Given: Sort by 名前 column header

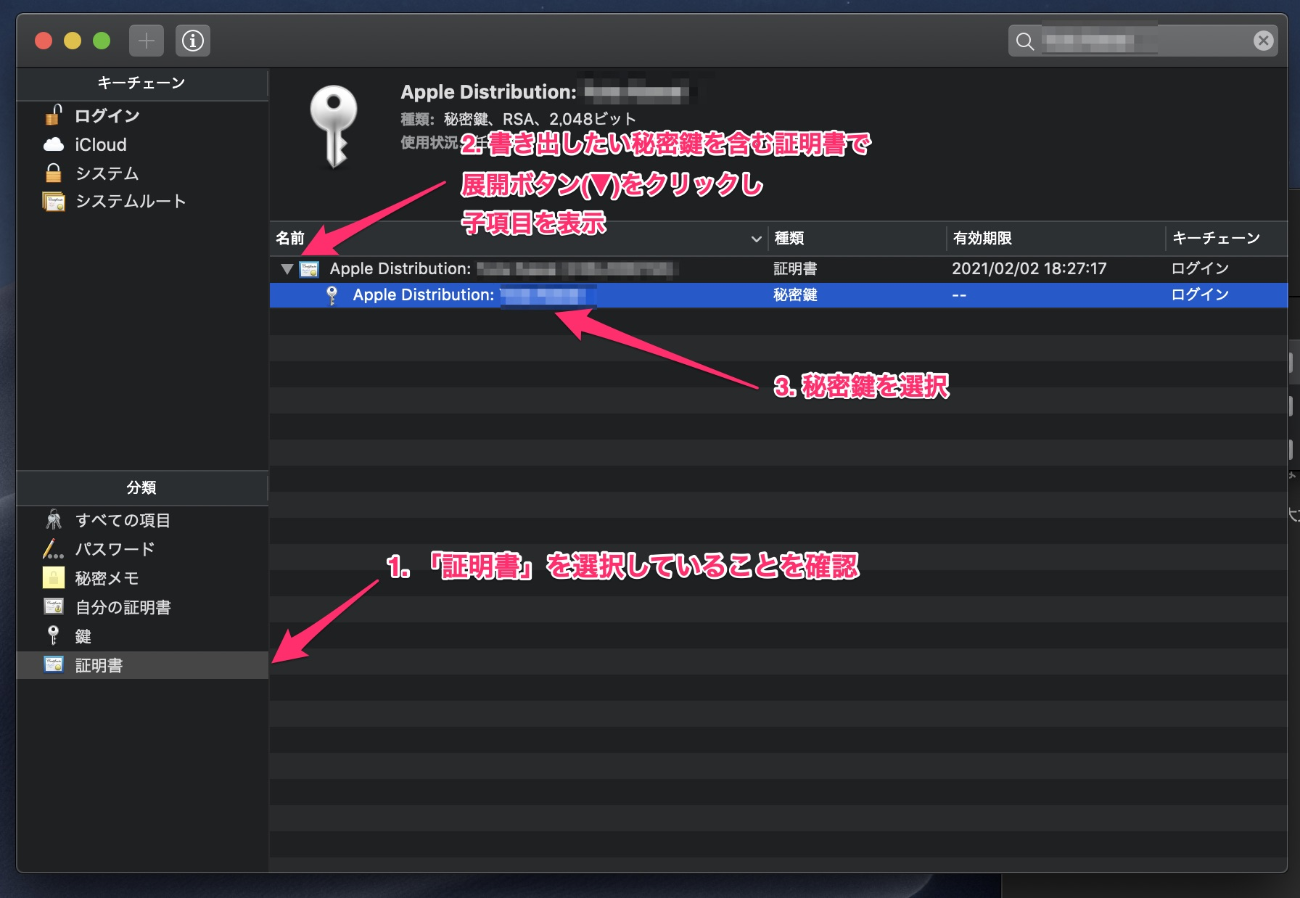Looking at the screenshot, I should (x=518, y=239).
